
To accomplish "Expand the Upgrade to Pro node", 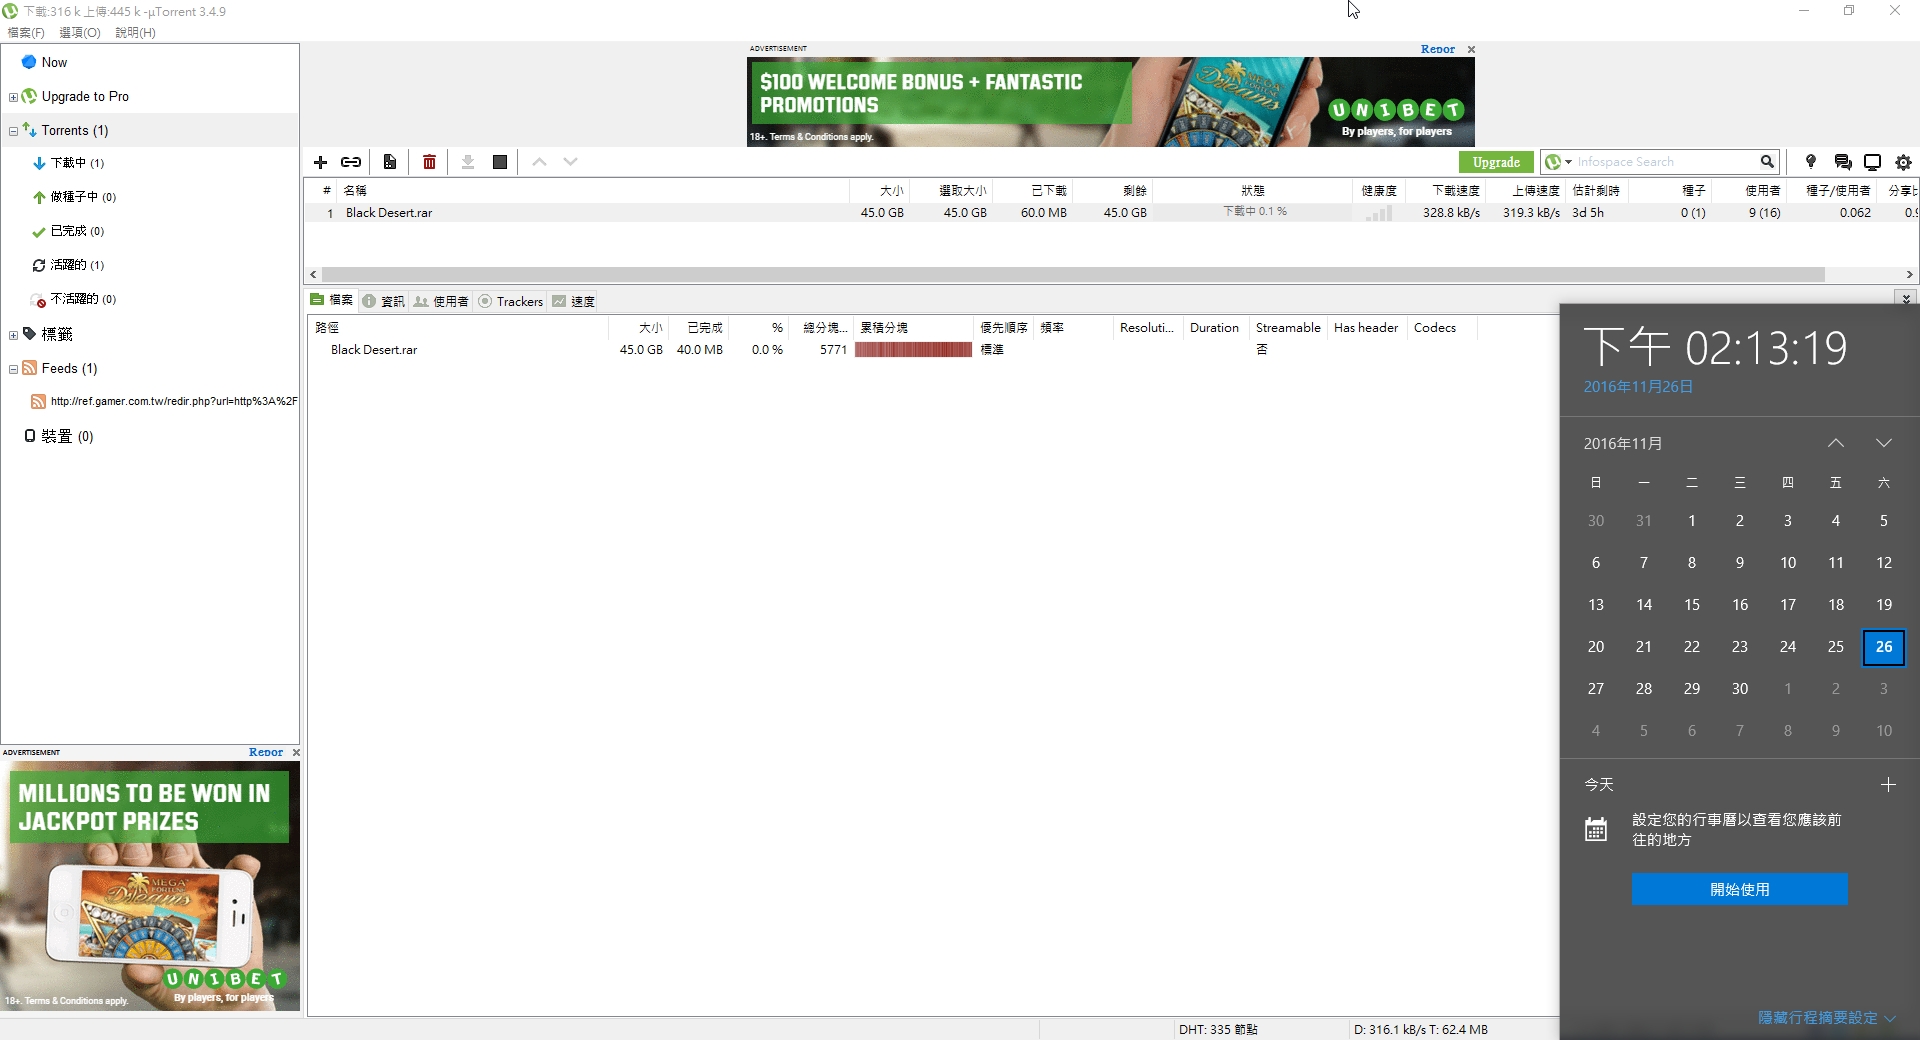I will (x=13, y=97).
